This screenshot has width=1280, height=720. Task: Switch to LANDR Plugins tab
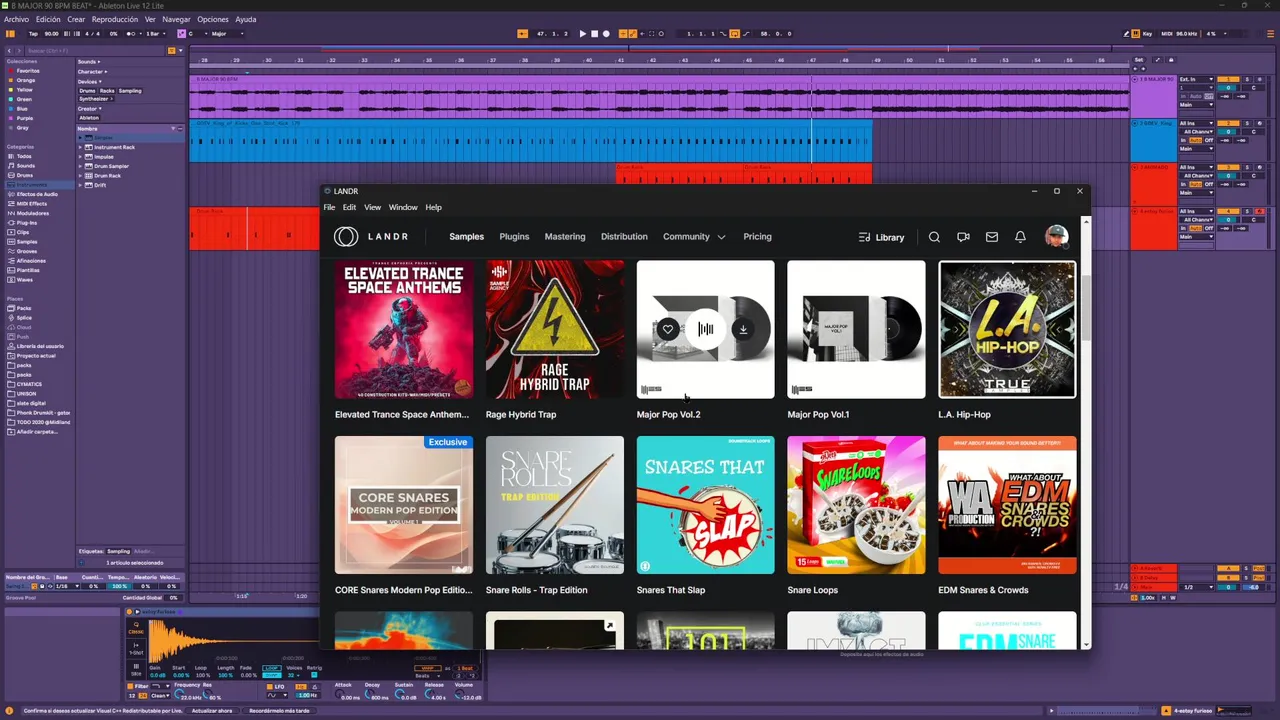click(514, 237)
